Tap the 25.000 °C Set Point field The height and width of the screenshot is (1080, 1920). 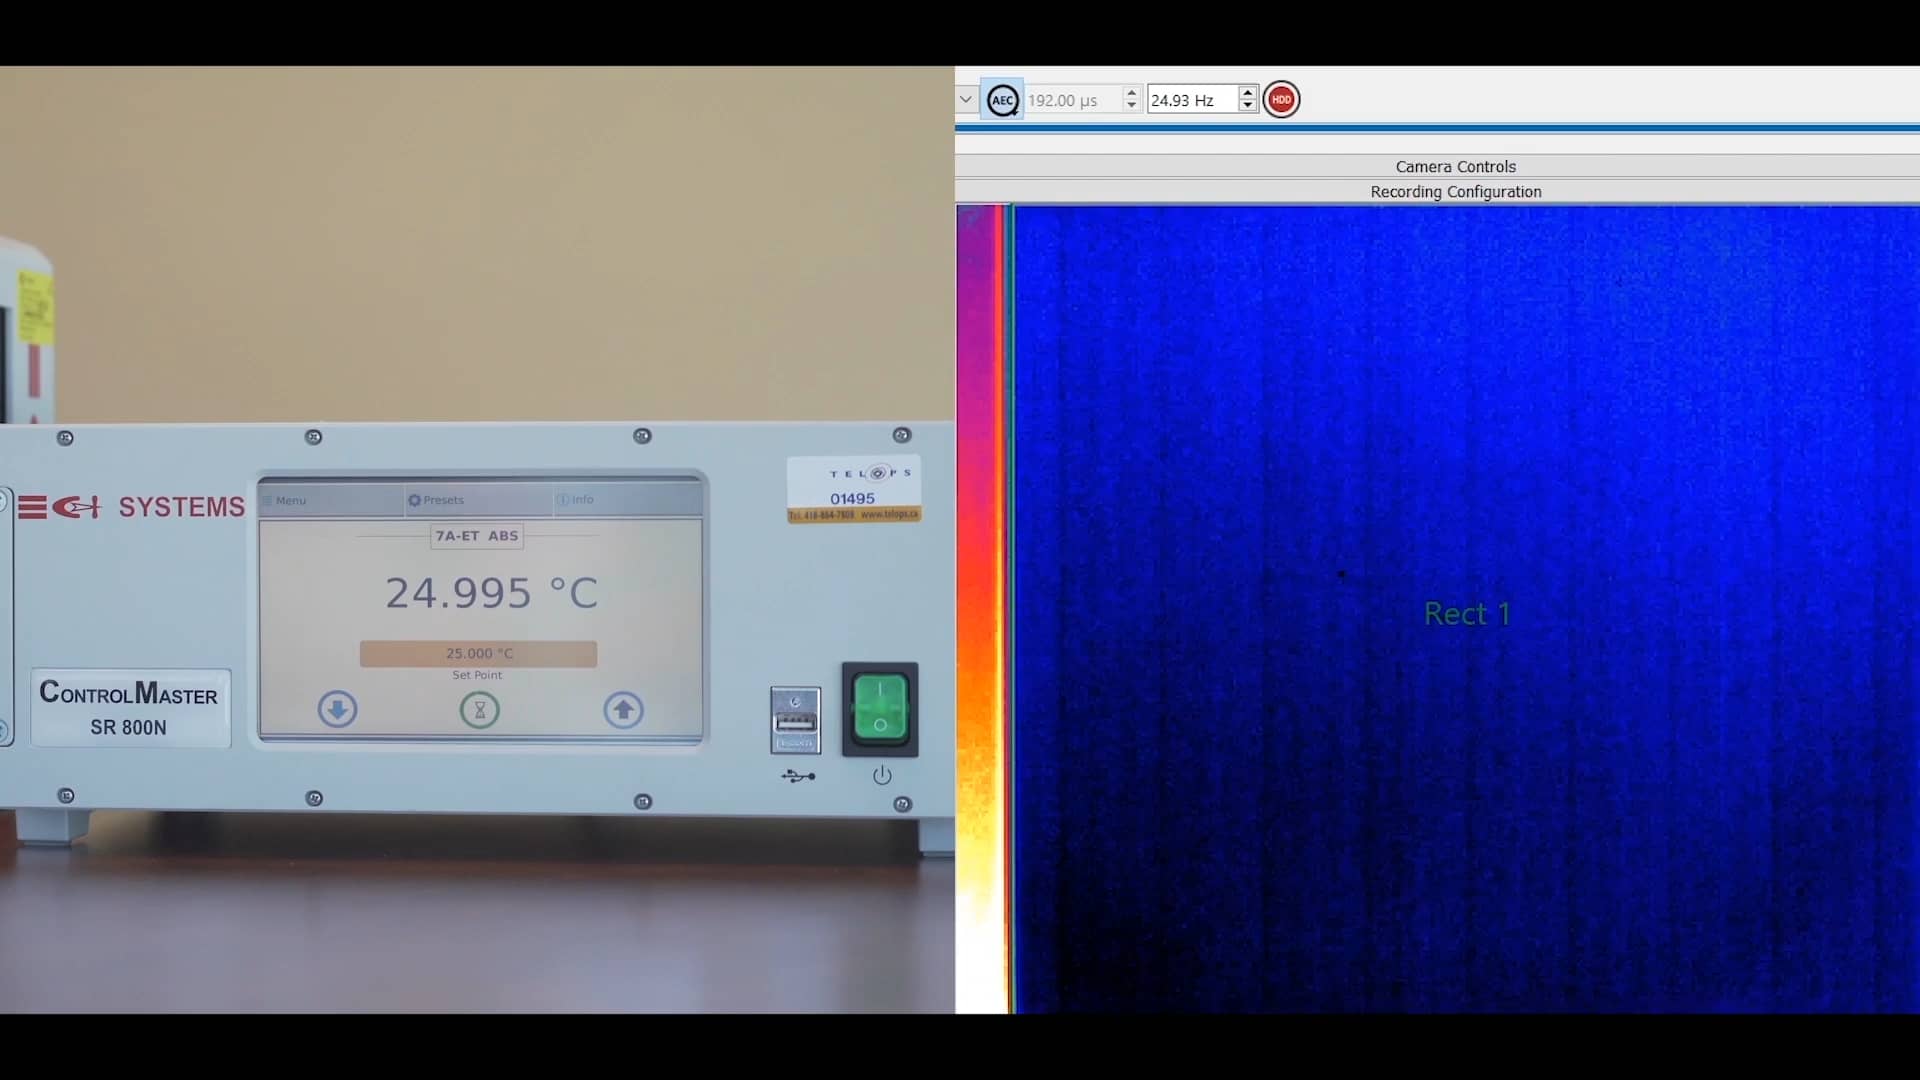click(478, 653)
